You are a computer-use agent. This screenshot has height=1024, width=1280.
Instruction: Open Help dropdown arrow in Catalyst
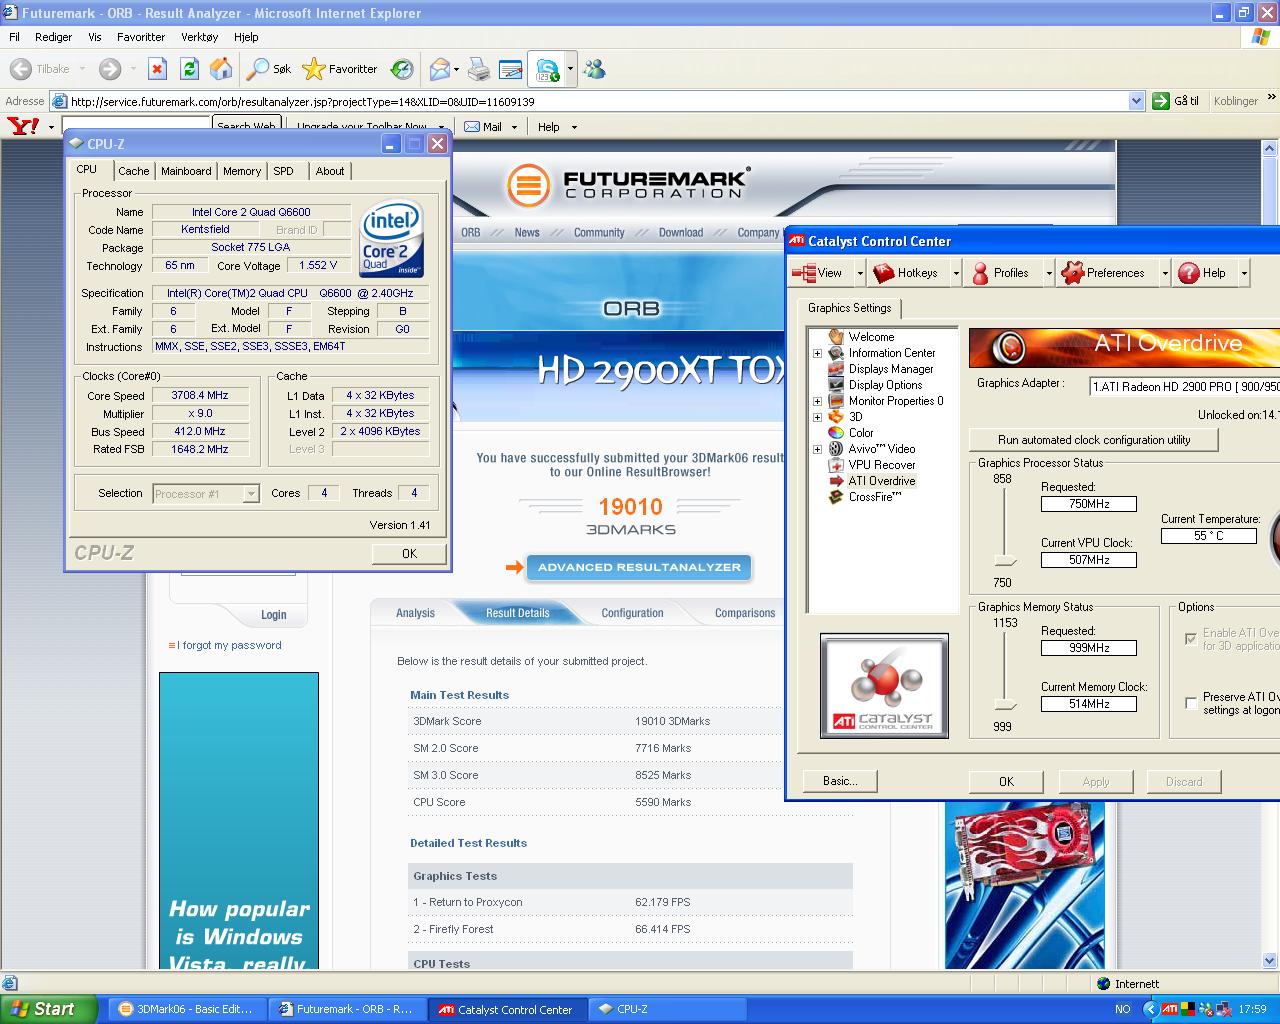tap(1244, 273)
